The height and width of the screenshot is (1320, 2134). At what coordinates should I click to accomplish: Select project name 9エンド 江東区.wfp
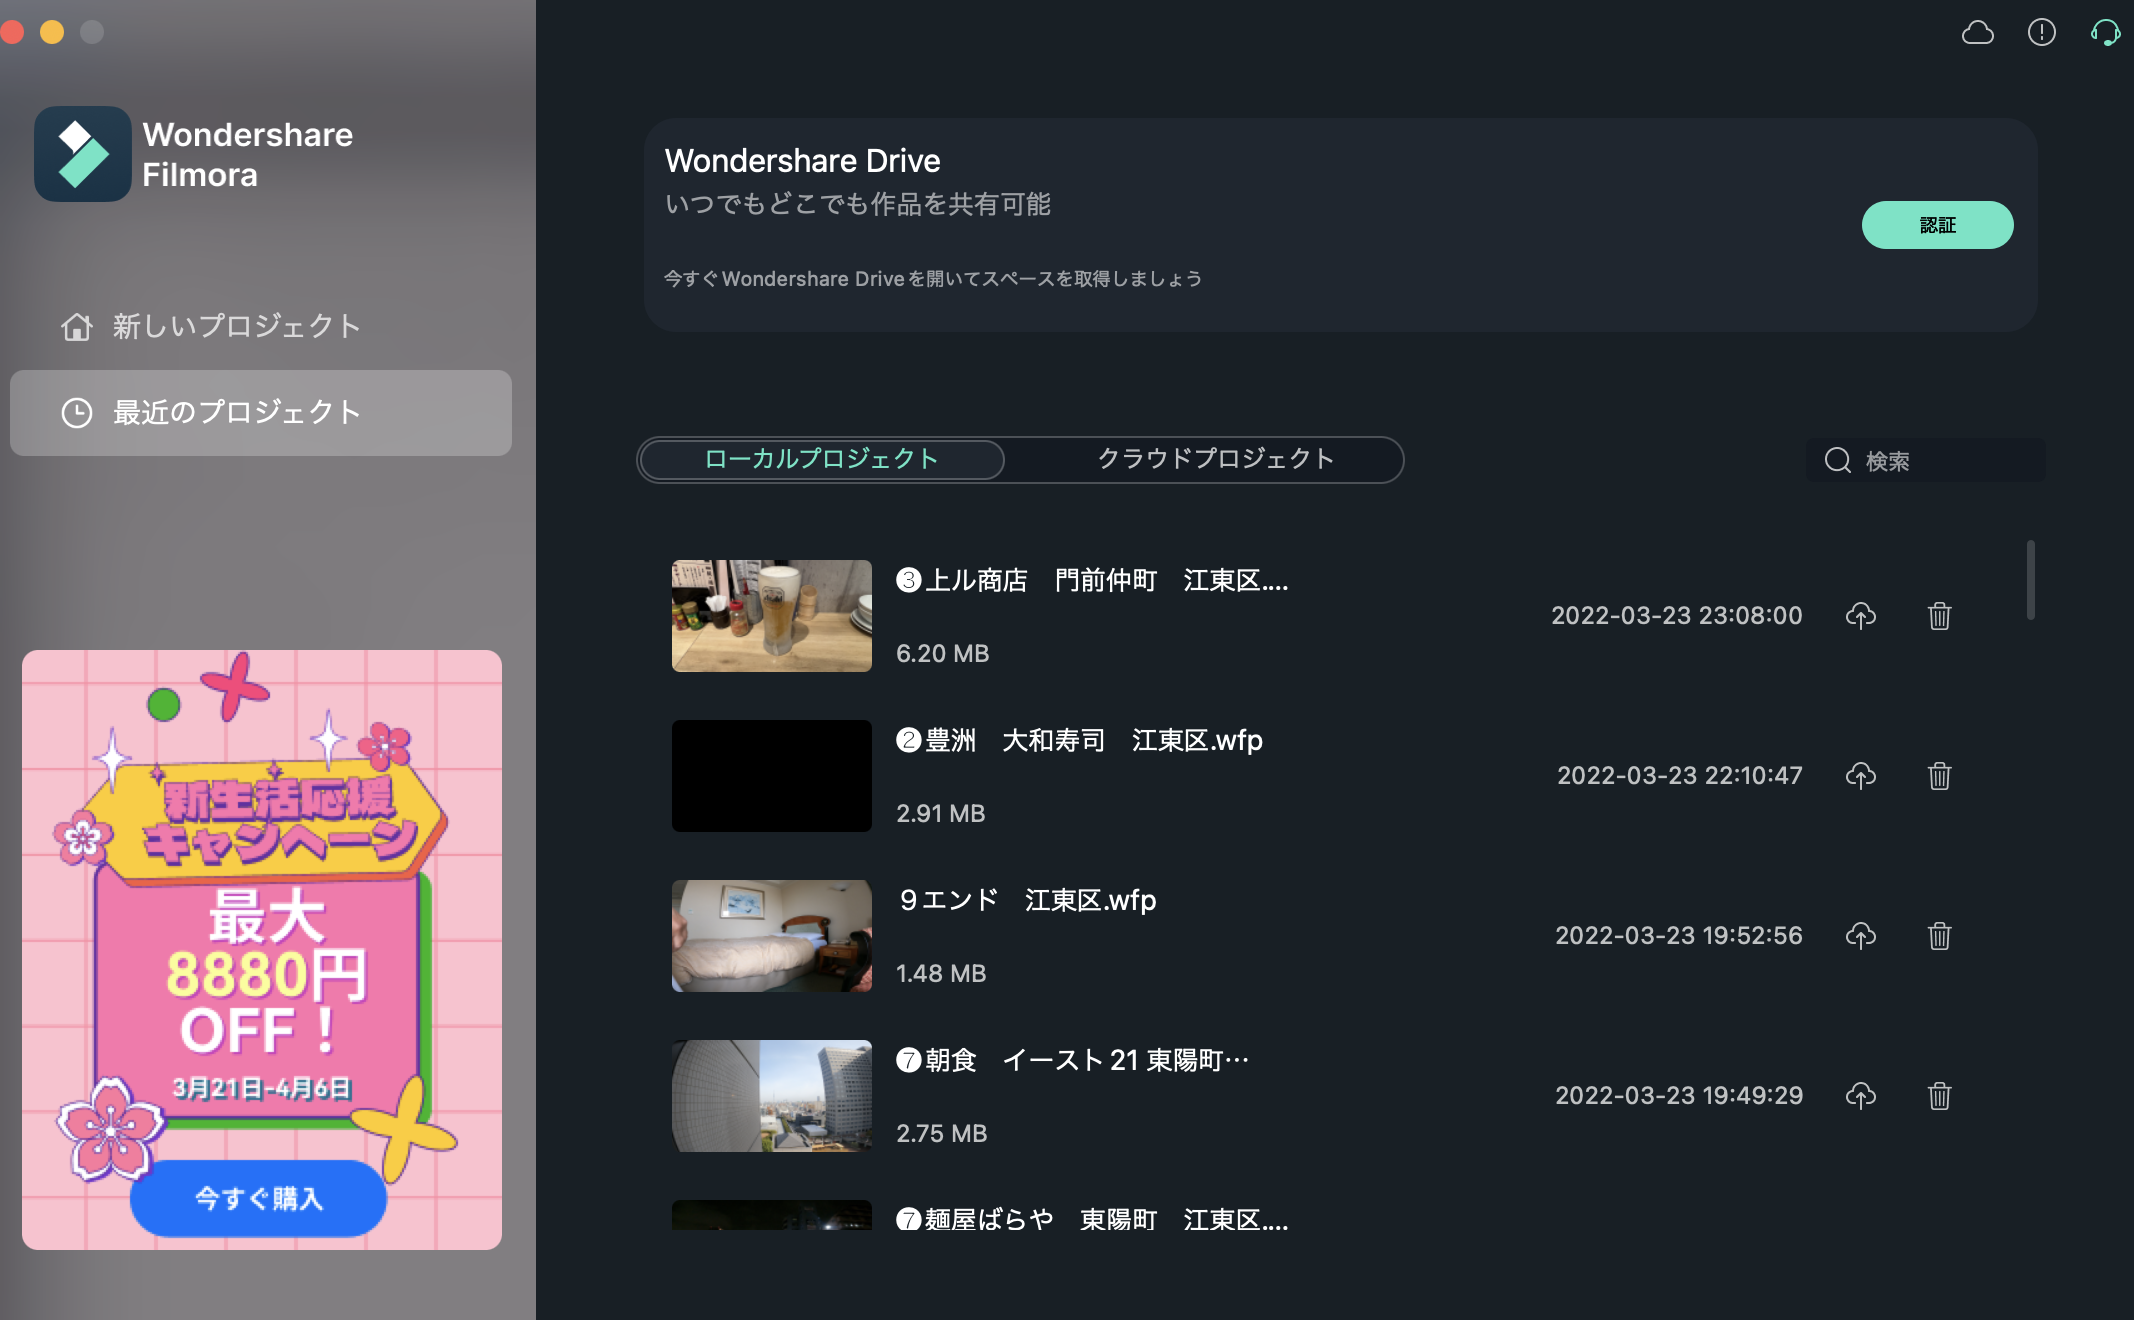1027,901
